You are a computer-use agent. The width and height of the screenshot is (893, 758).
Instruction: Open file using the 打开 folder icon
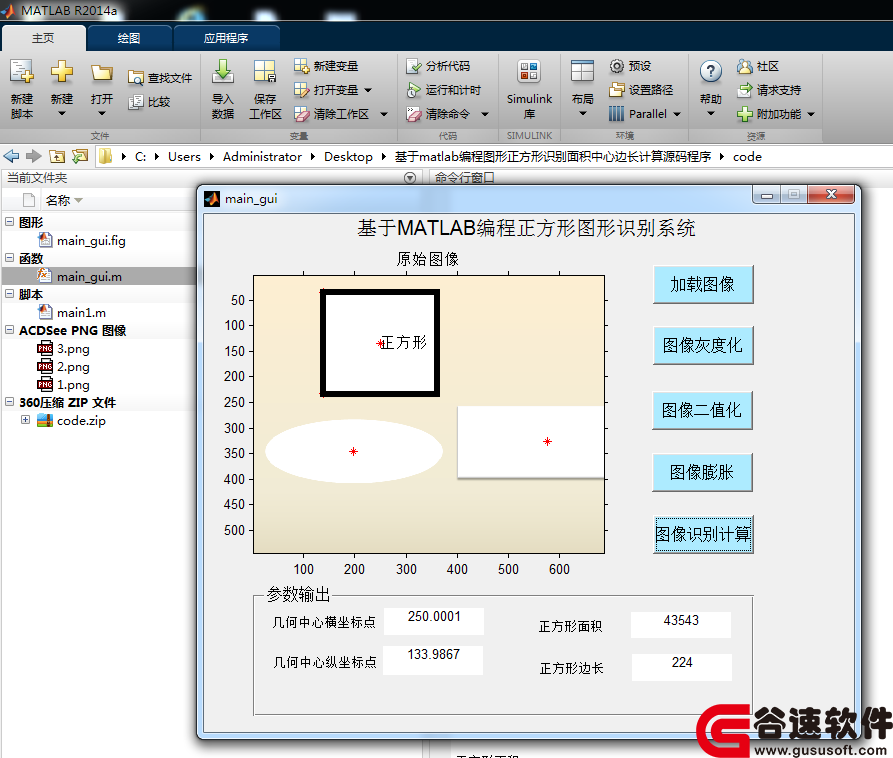(x=101, y=73)
